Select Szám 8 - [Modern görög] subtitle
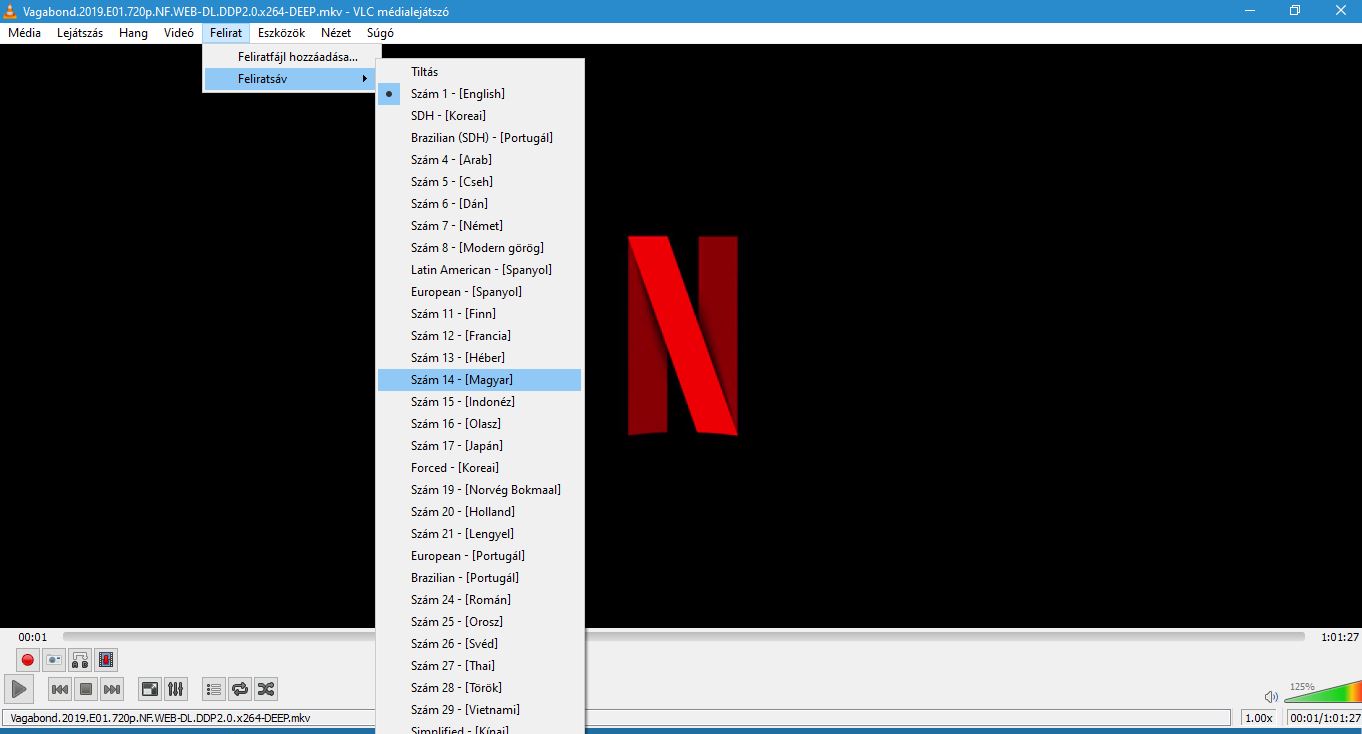The width and height of the screenshot is (1362, 734). [x=480, y=248]
